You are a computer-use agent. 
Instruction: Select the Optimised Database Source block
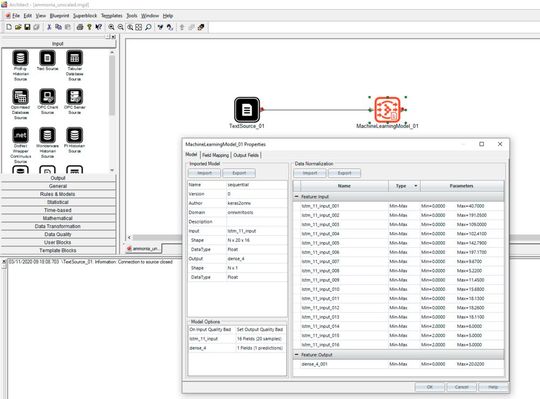point(21,97)
